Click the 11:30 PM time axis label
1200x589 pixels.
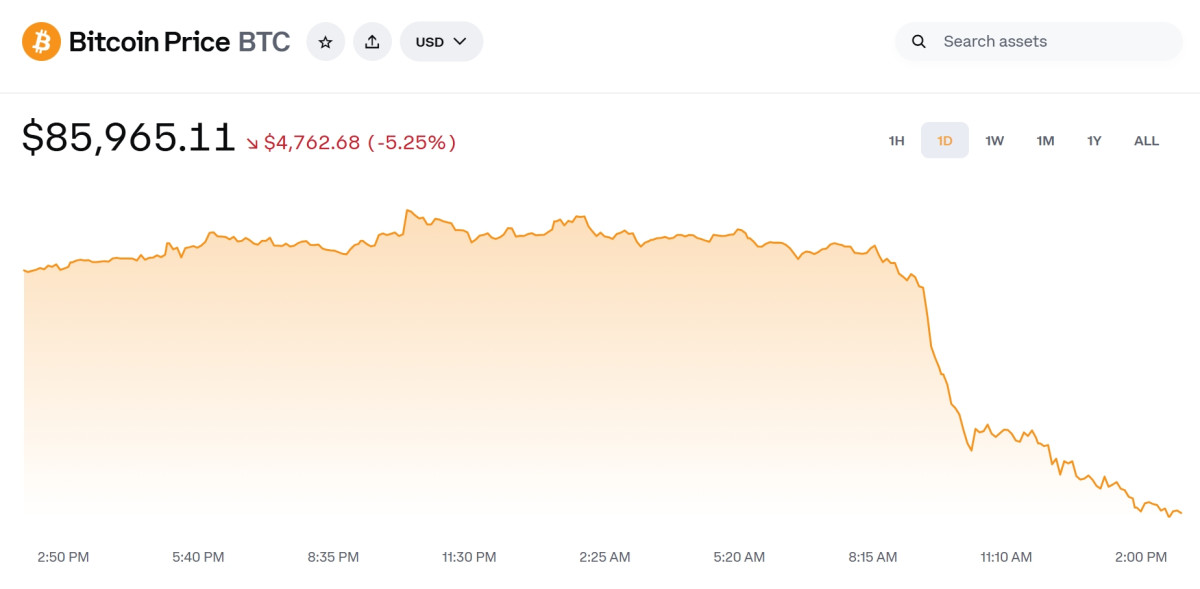[470, 557]
